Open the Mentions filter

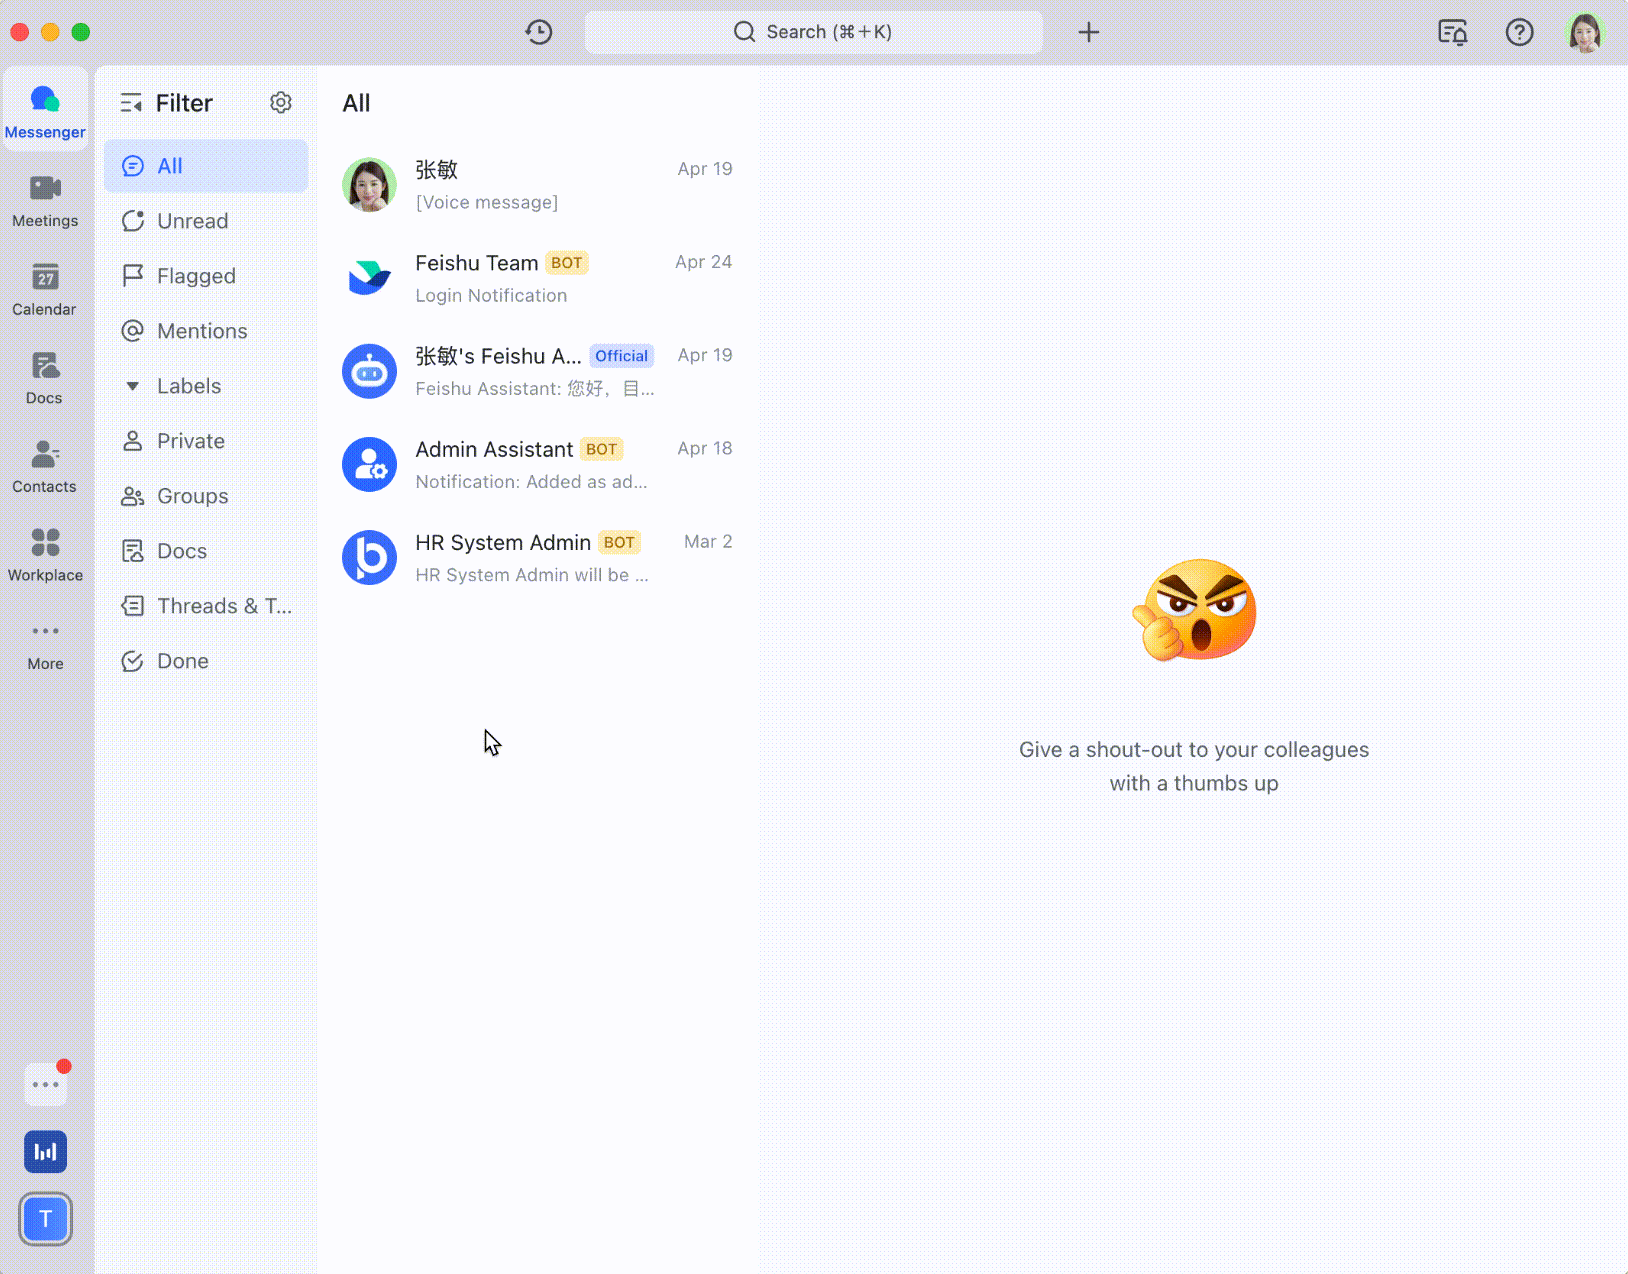tap(202, 331)
